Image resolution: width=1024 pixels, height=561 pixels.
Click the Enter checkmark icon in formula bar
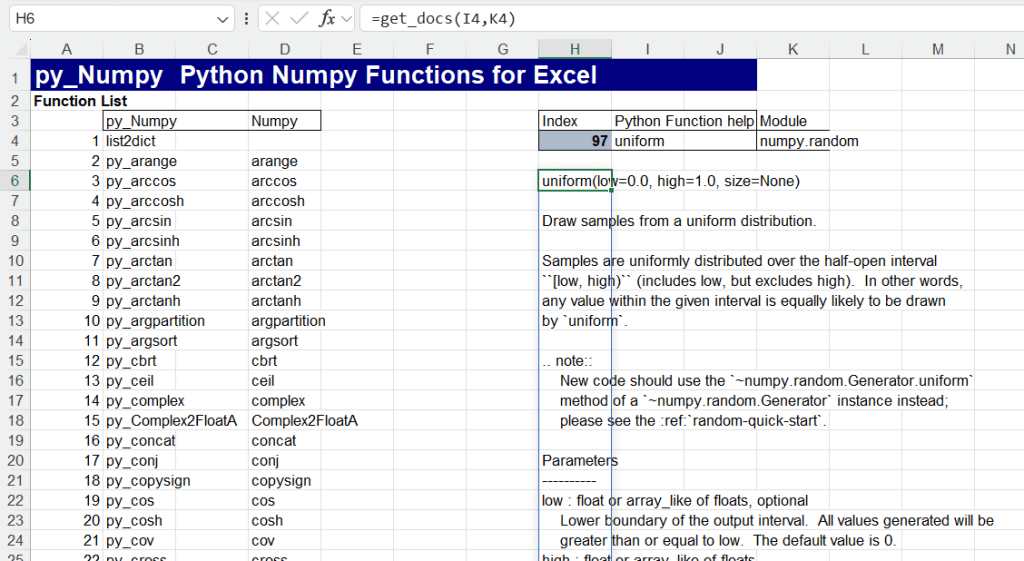click(299, 19)
